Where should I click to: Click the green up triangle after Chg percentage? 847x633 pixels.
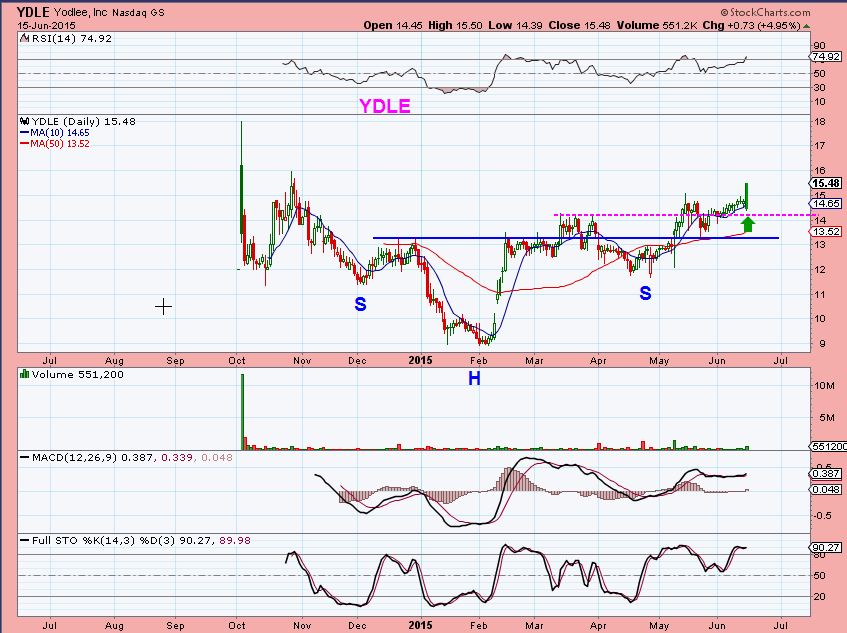click(806, 25)
